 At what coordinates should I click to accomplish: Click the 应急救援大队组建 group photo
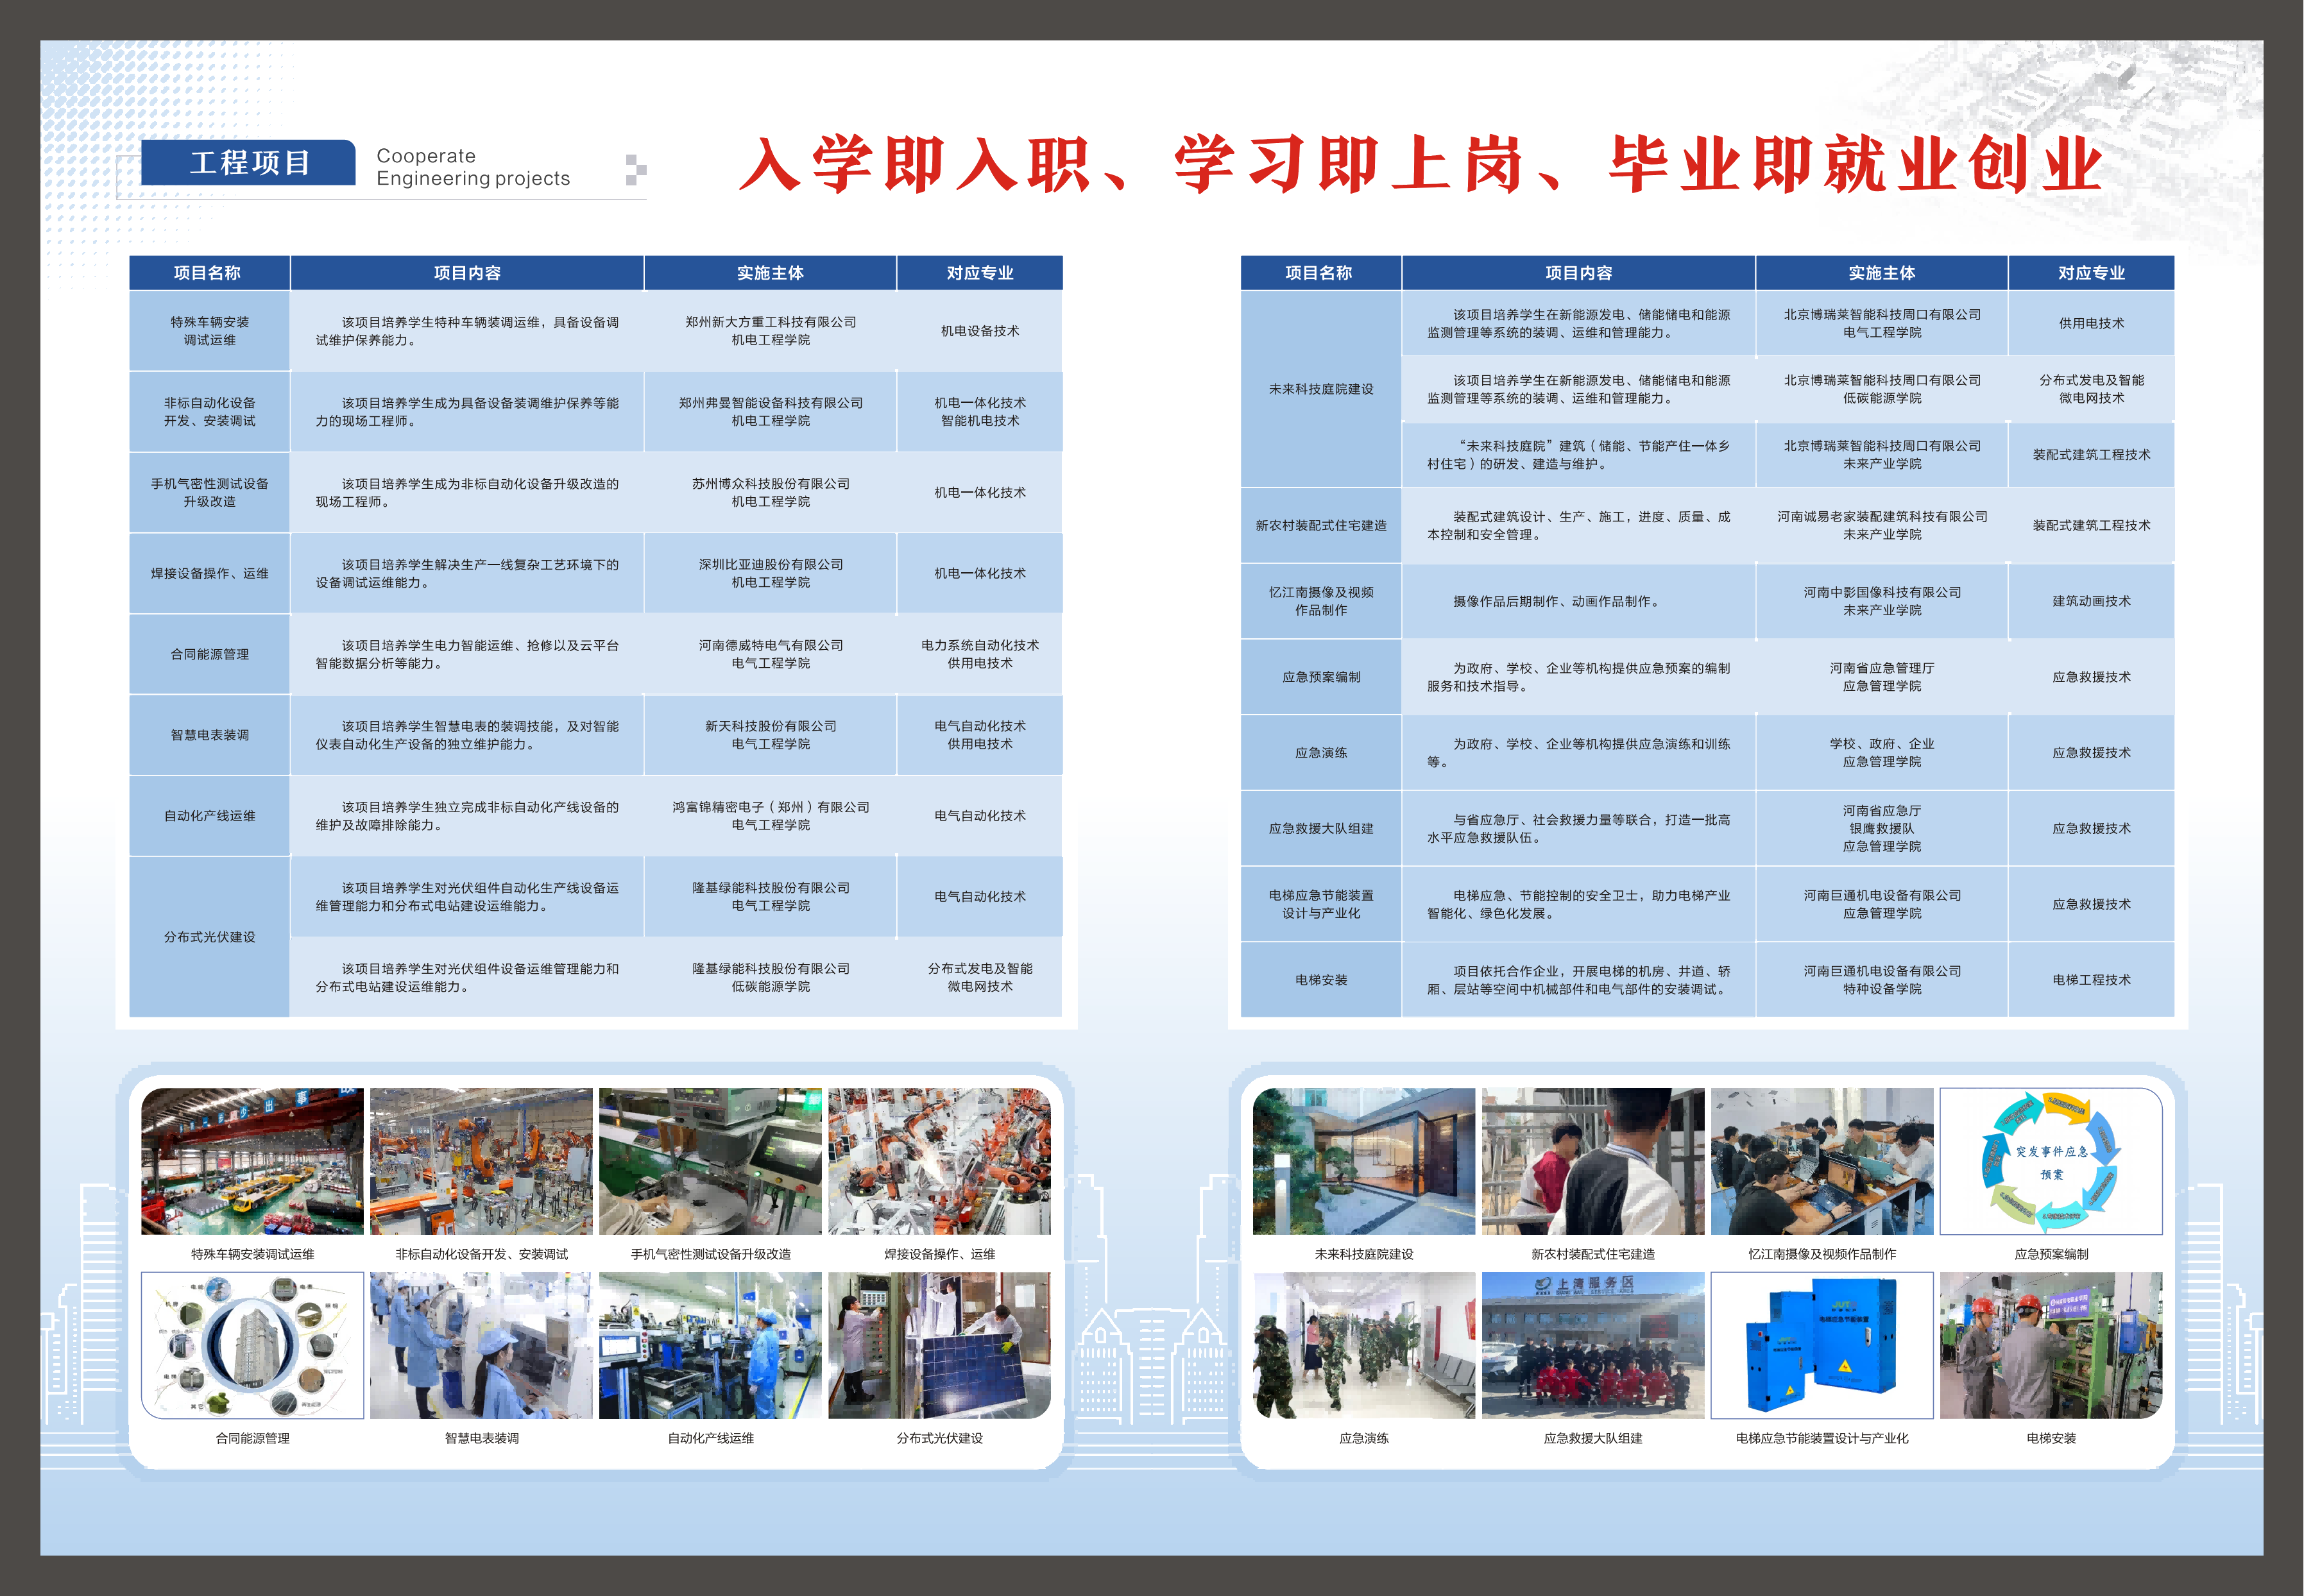click(x=1592, y=1345)
